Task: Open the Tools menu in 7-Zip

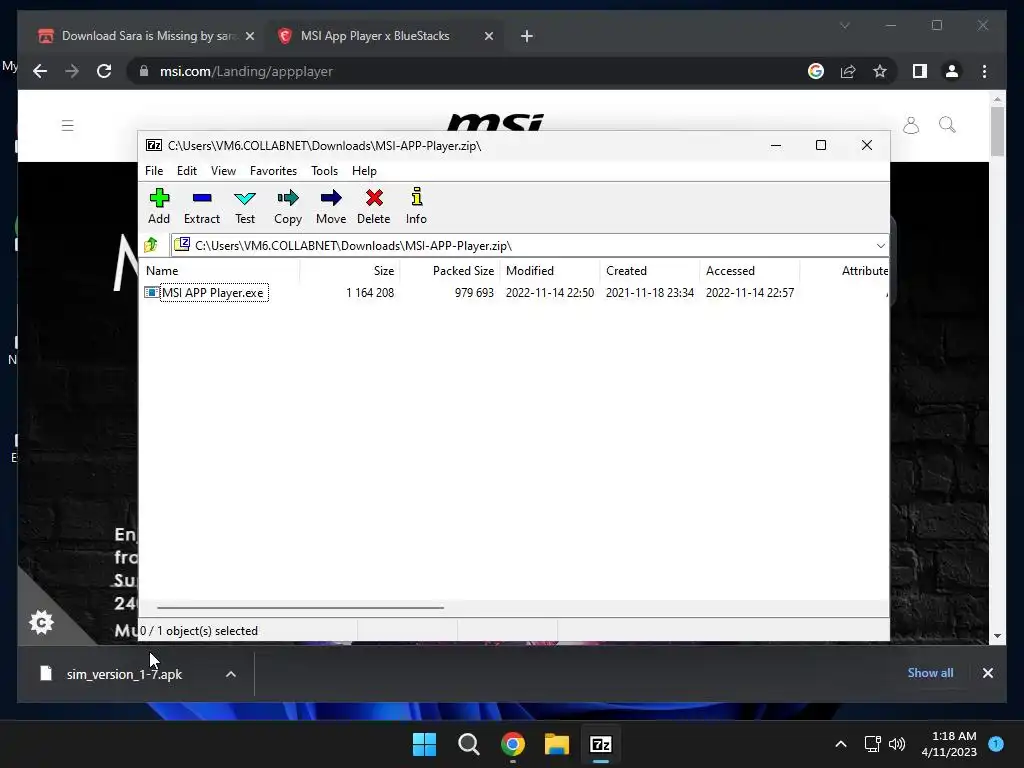Action: (325, 170)
